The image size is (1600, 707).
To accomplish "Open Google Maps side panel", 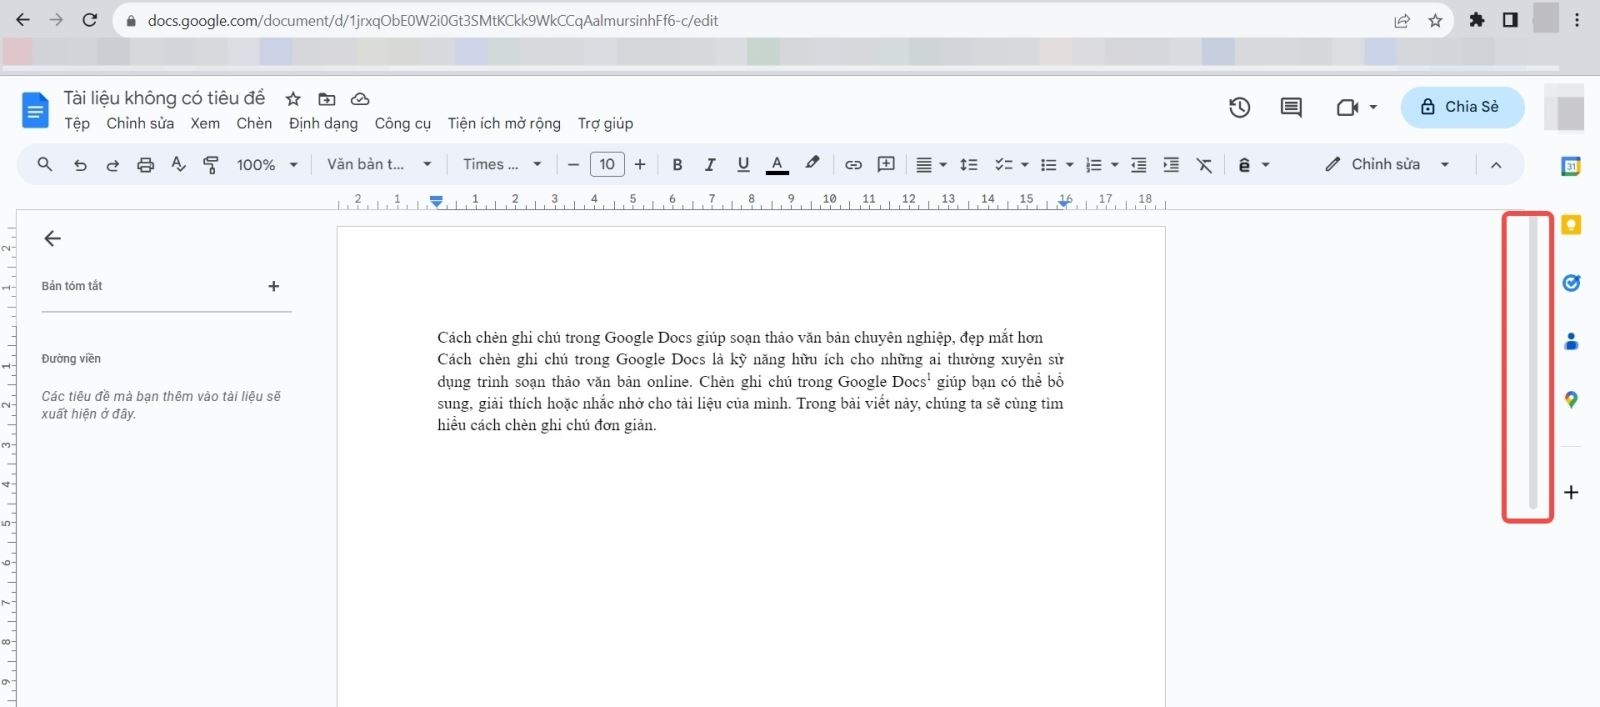I will (1571, 400).
